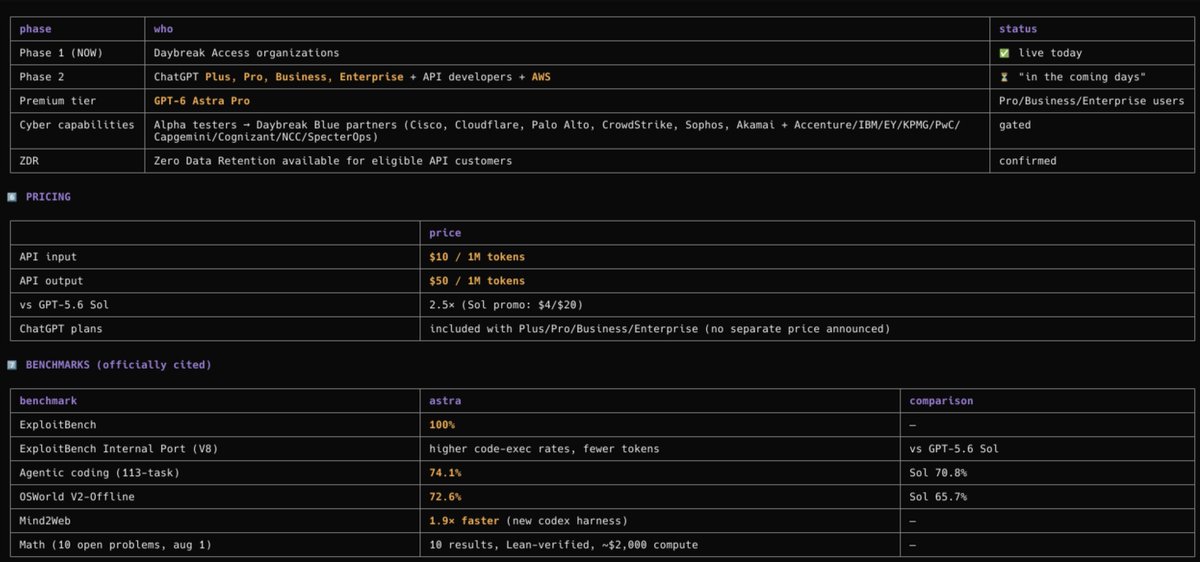Click the green checkmark beside live today

(x=1004, y=53)
